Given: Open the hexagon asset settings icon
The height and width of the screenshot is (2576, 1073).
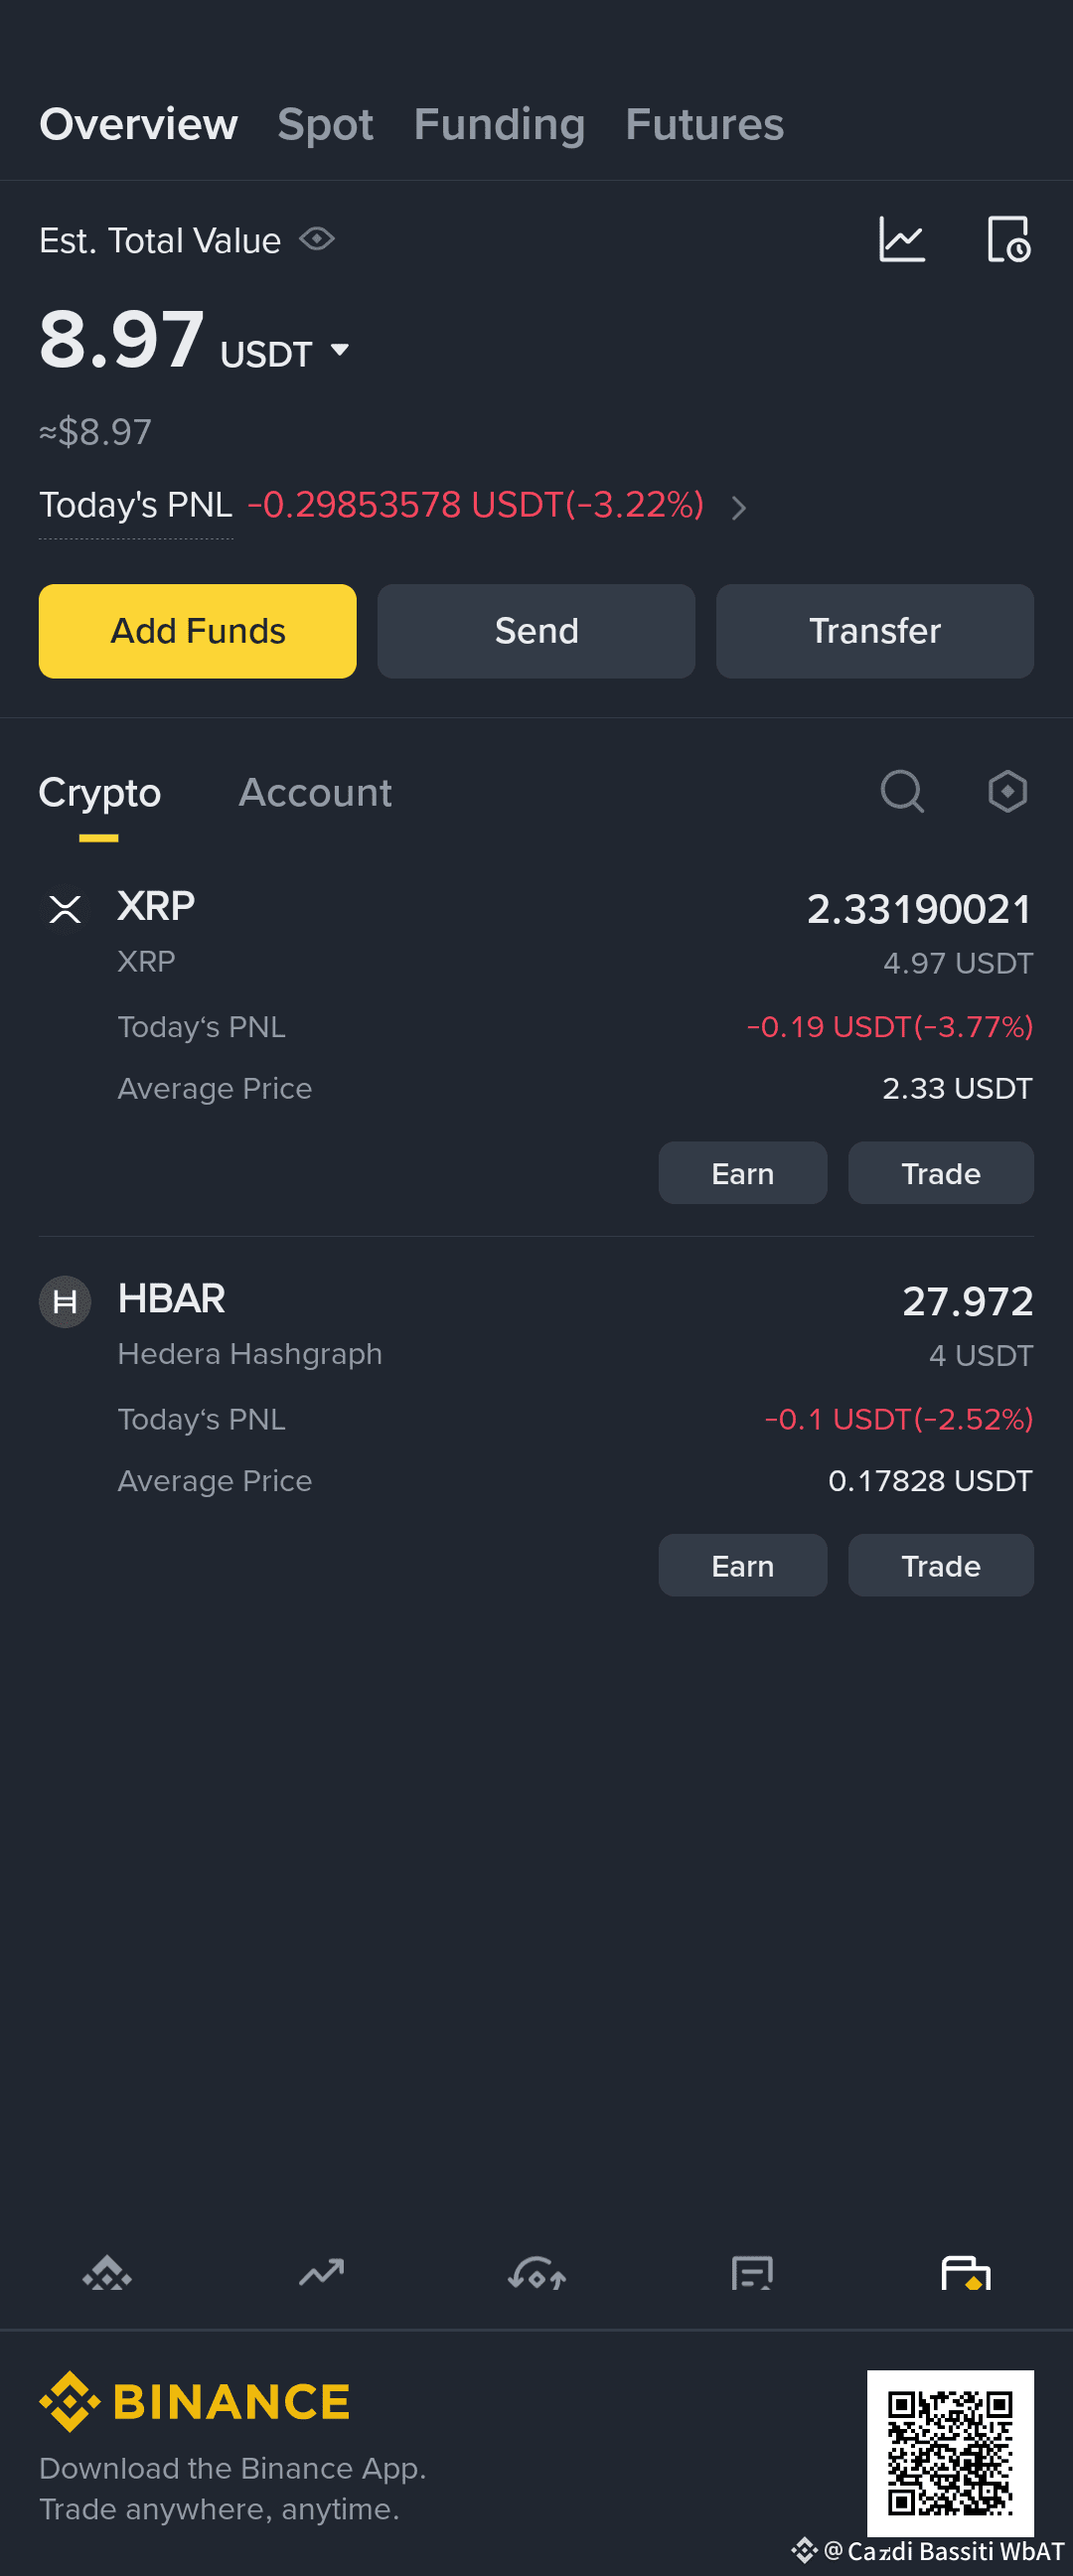Looking at the screenshot, I should click(x=1007, y=792).
